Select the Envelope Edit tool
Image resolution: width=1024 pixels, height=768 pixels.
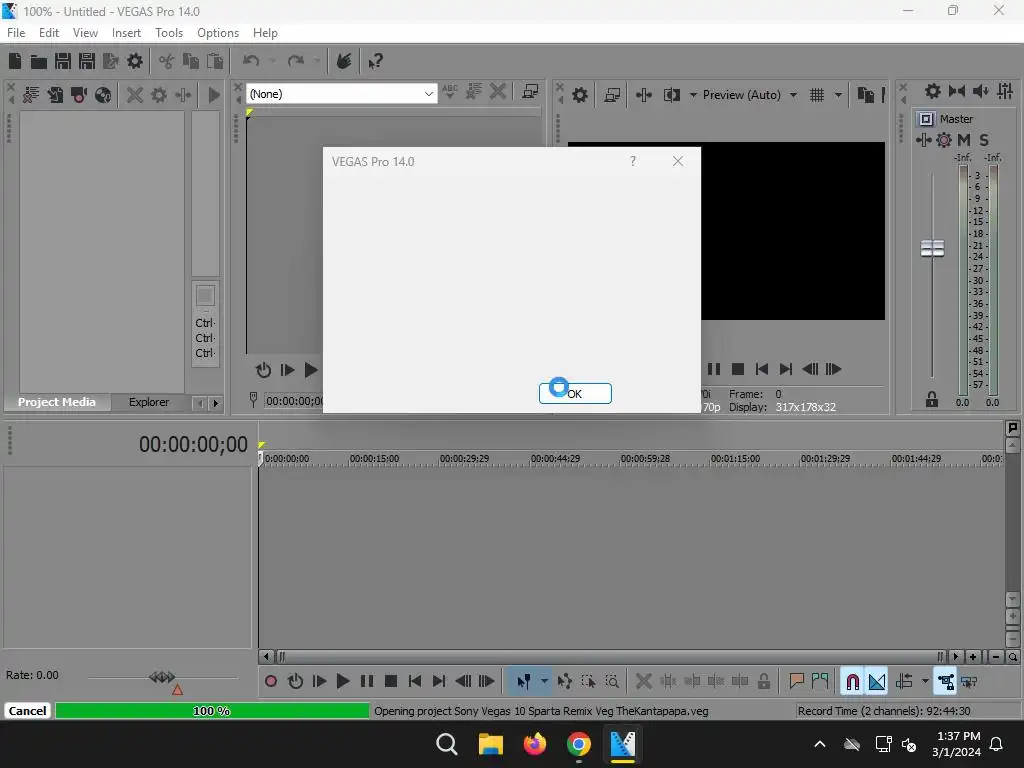tap(564, 682)
